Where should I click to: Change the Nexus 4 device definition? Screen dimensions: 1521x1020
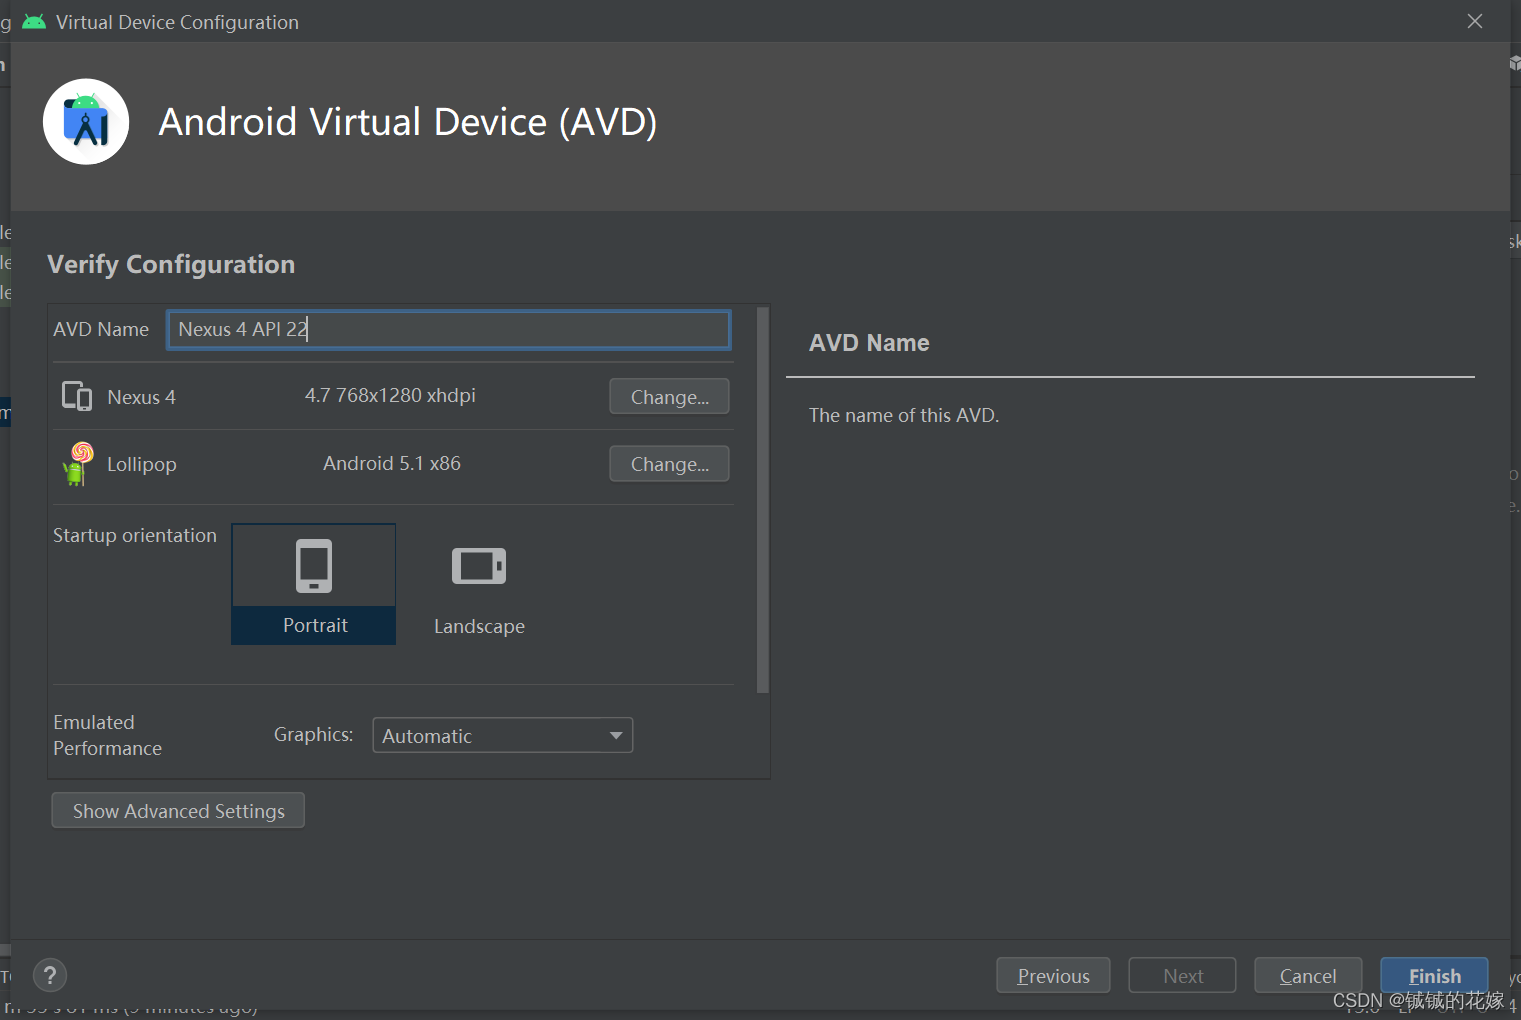pos(669,397)
